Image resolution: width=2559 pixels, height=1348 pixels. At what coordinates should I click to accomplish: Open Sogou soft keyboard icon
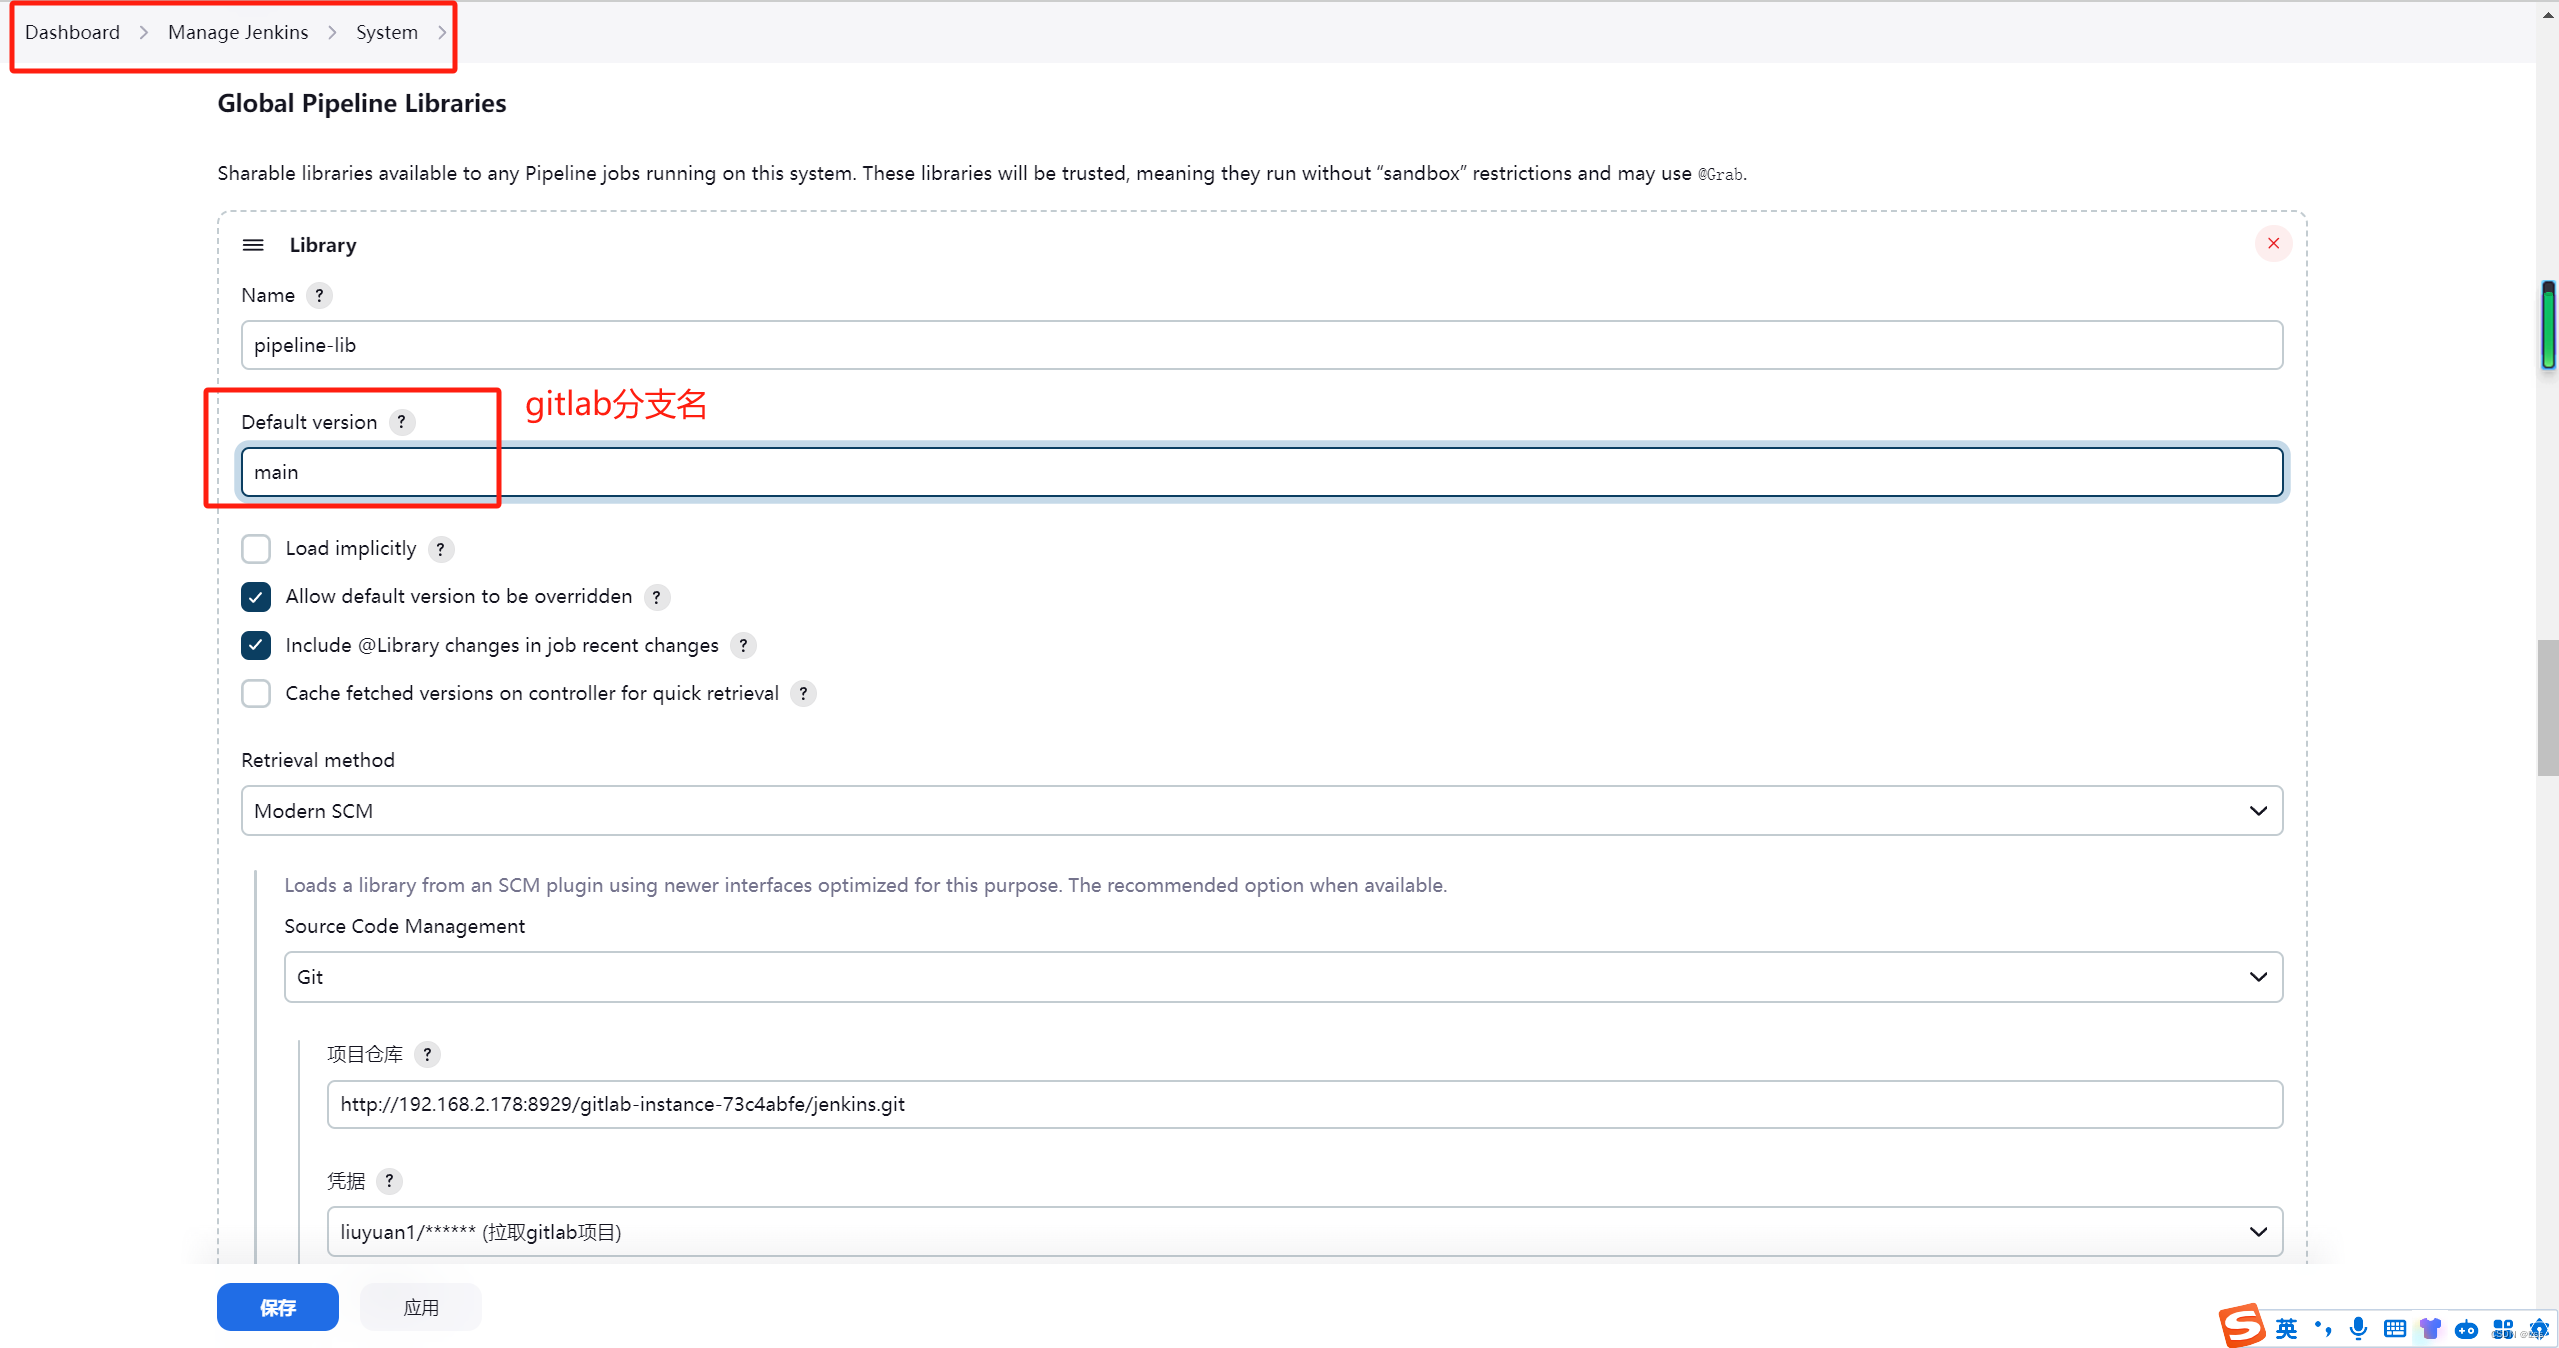click(x=2394, y=1328)
